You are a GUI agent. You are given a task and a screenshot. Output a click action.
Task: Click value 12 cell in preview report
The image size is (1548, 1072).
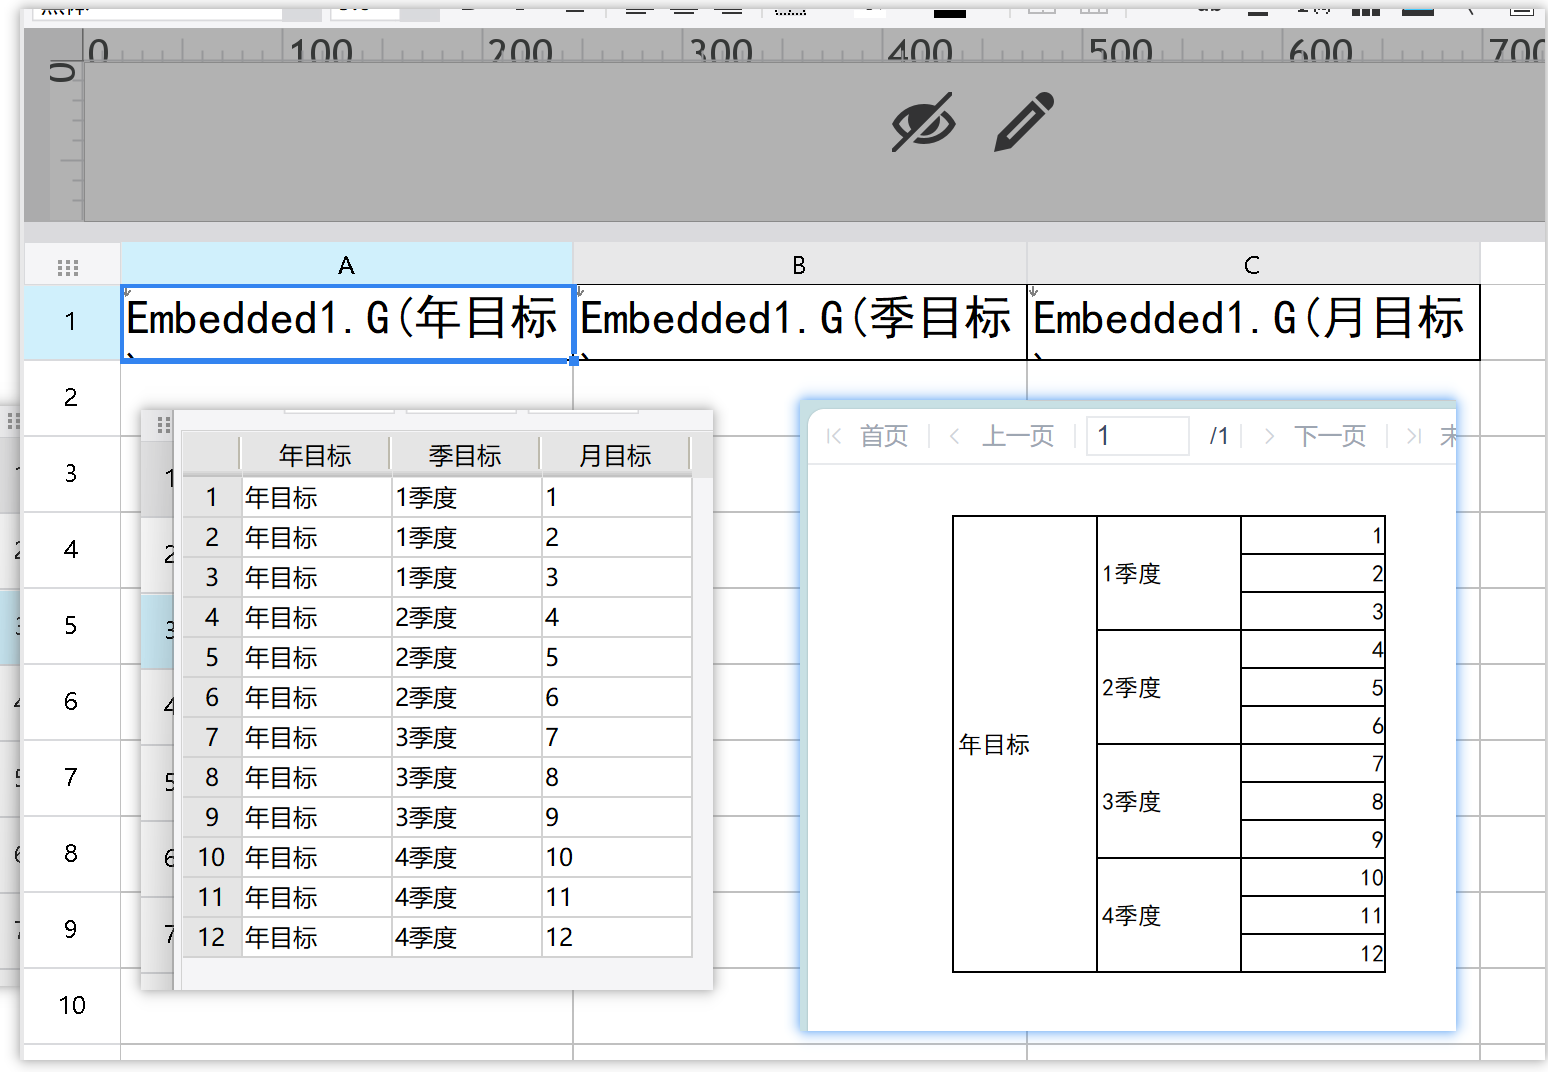point(1313,954)
